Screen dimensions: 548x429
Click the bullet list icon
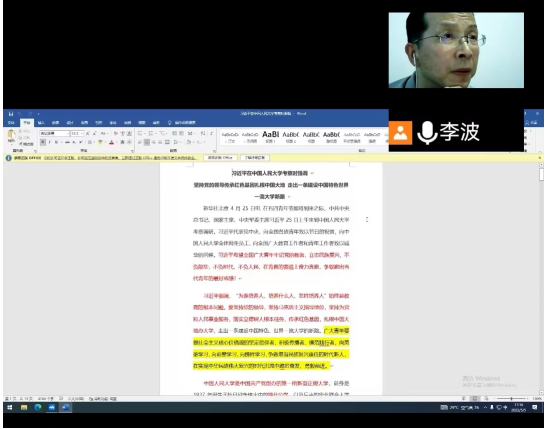(x=140, y=133)
